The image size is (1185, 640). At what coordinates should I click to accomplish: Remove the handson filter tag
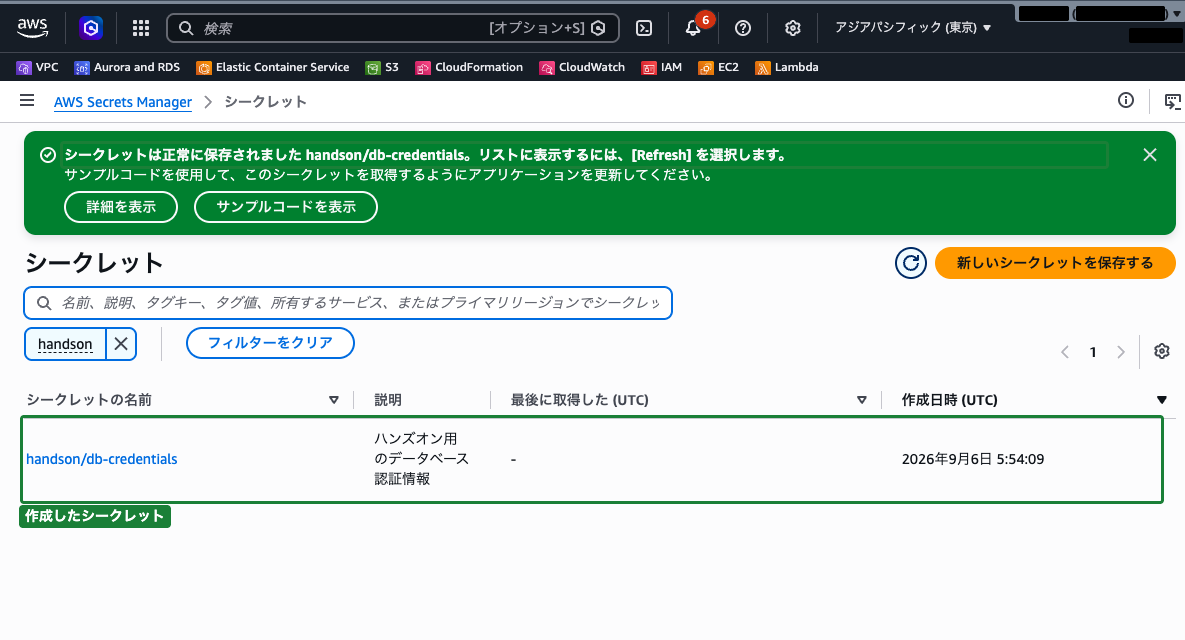(121, 345)
